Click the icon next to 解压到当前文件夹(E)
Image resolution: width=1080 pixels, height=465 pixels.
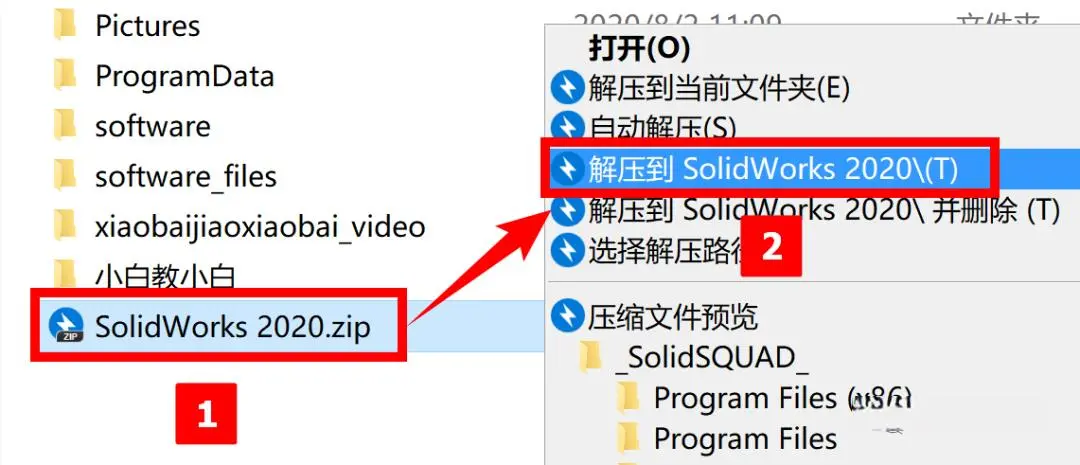[x=568, y=89]
